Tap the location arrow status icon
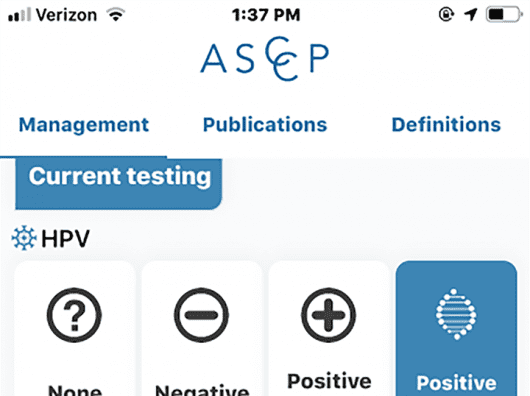Viewport: 530px width, 396px height. coord(471,15)
